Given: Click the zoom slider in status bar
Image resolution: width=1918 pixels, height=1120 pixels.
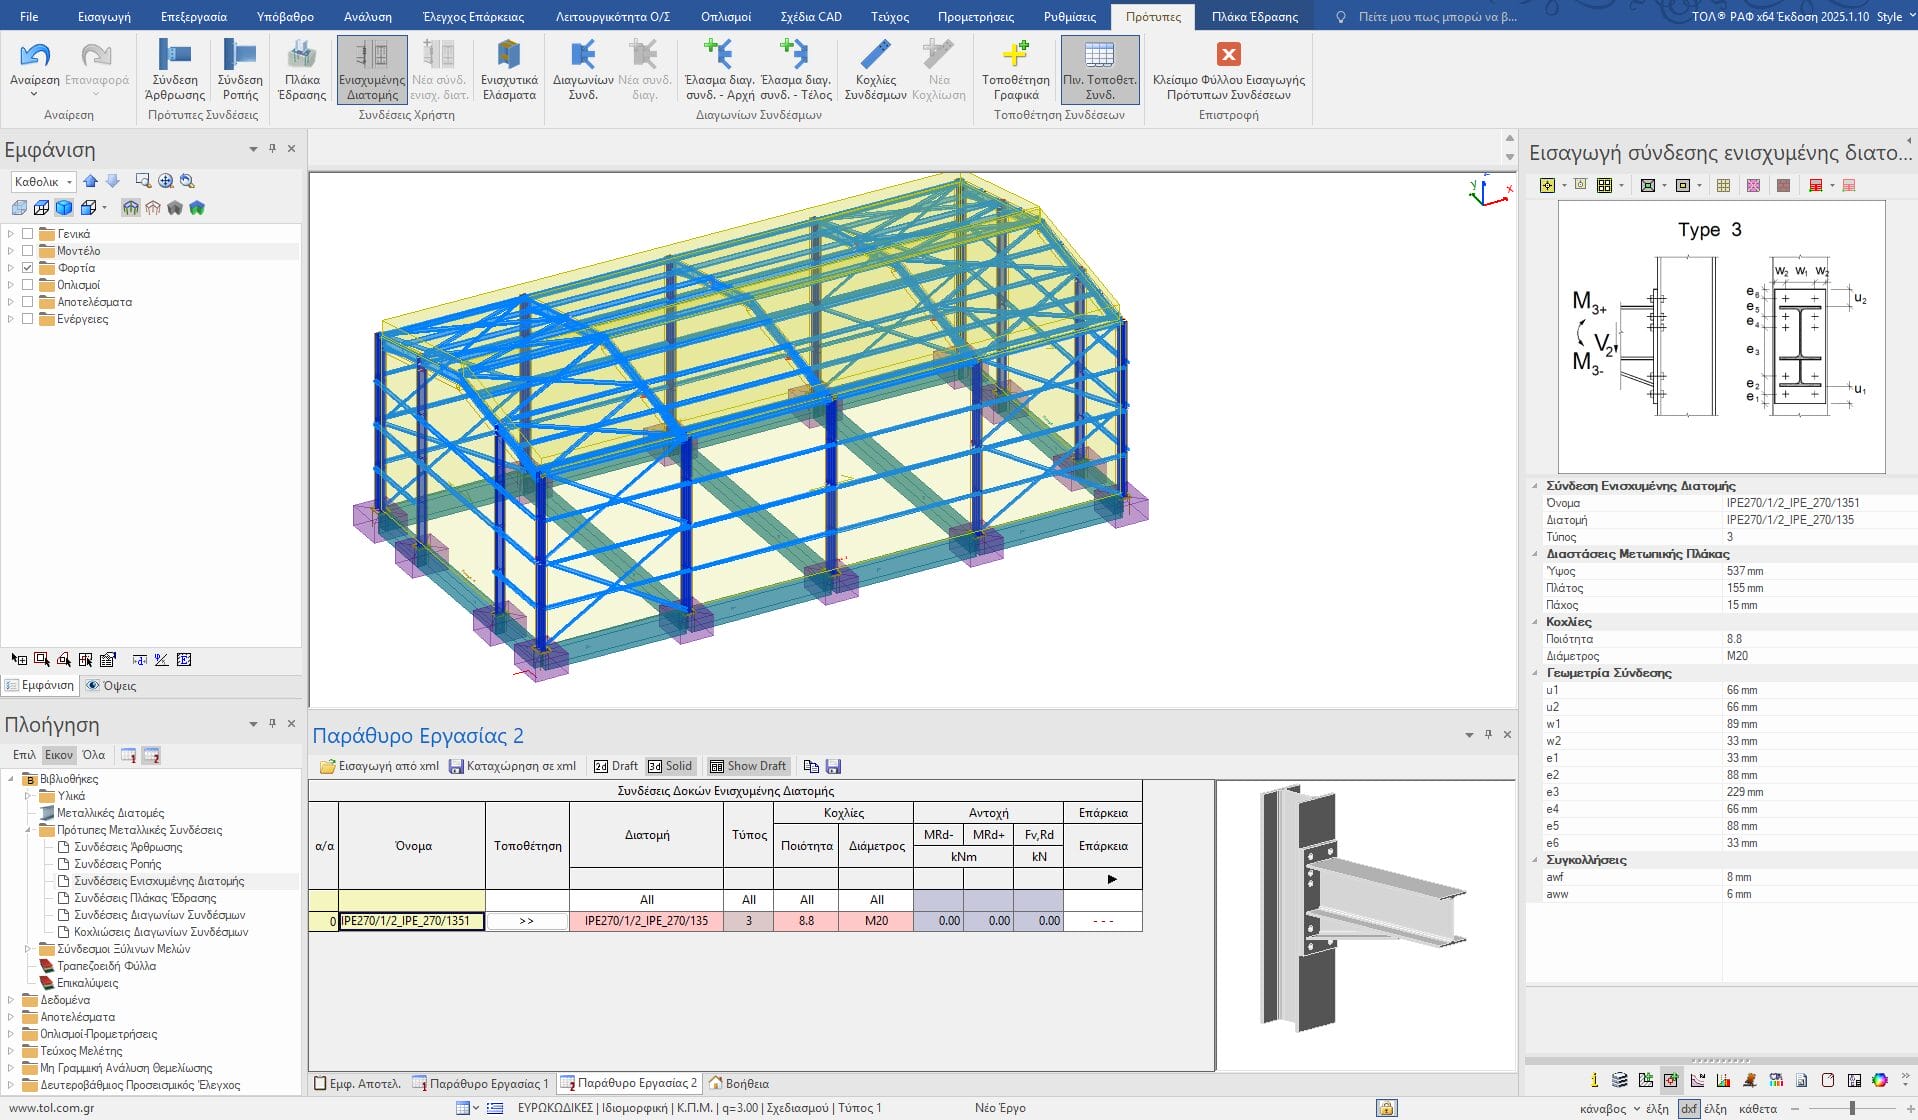Looking at the screenshot, I should (1852, 1108).
